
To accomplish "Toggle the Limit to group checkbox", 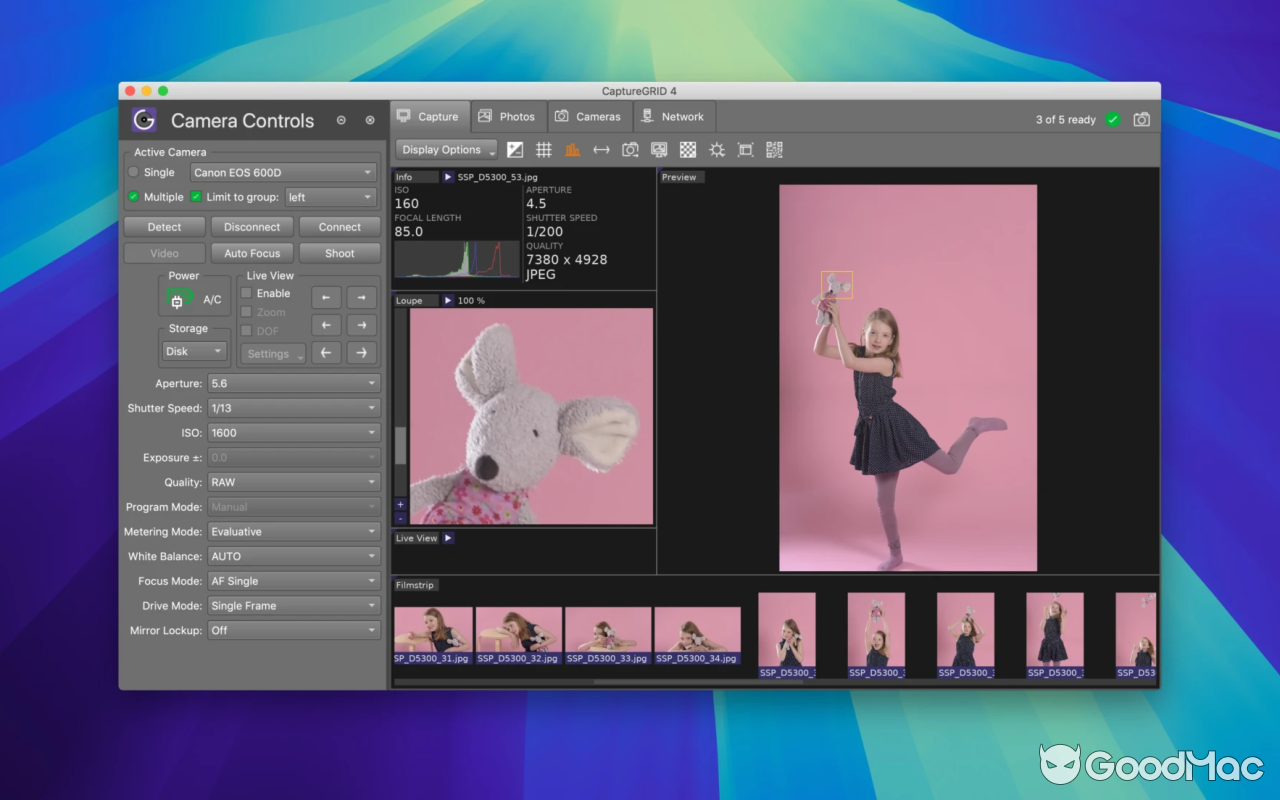I will 196,196.
